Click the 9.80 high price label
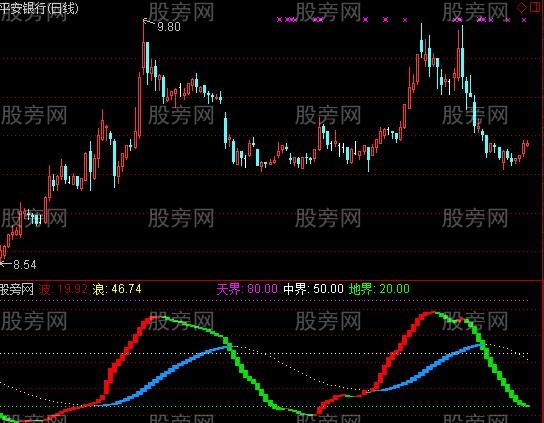 click(169, 27)
